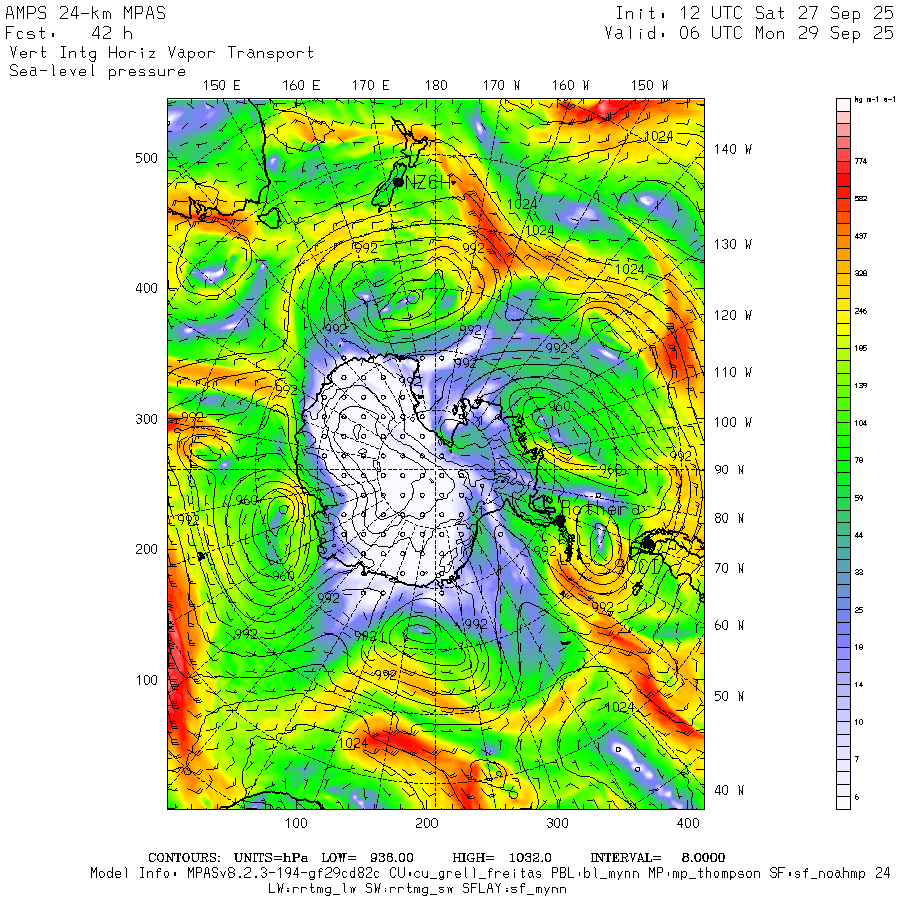Click the '40 W' longitude label

coord(729,790)
